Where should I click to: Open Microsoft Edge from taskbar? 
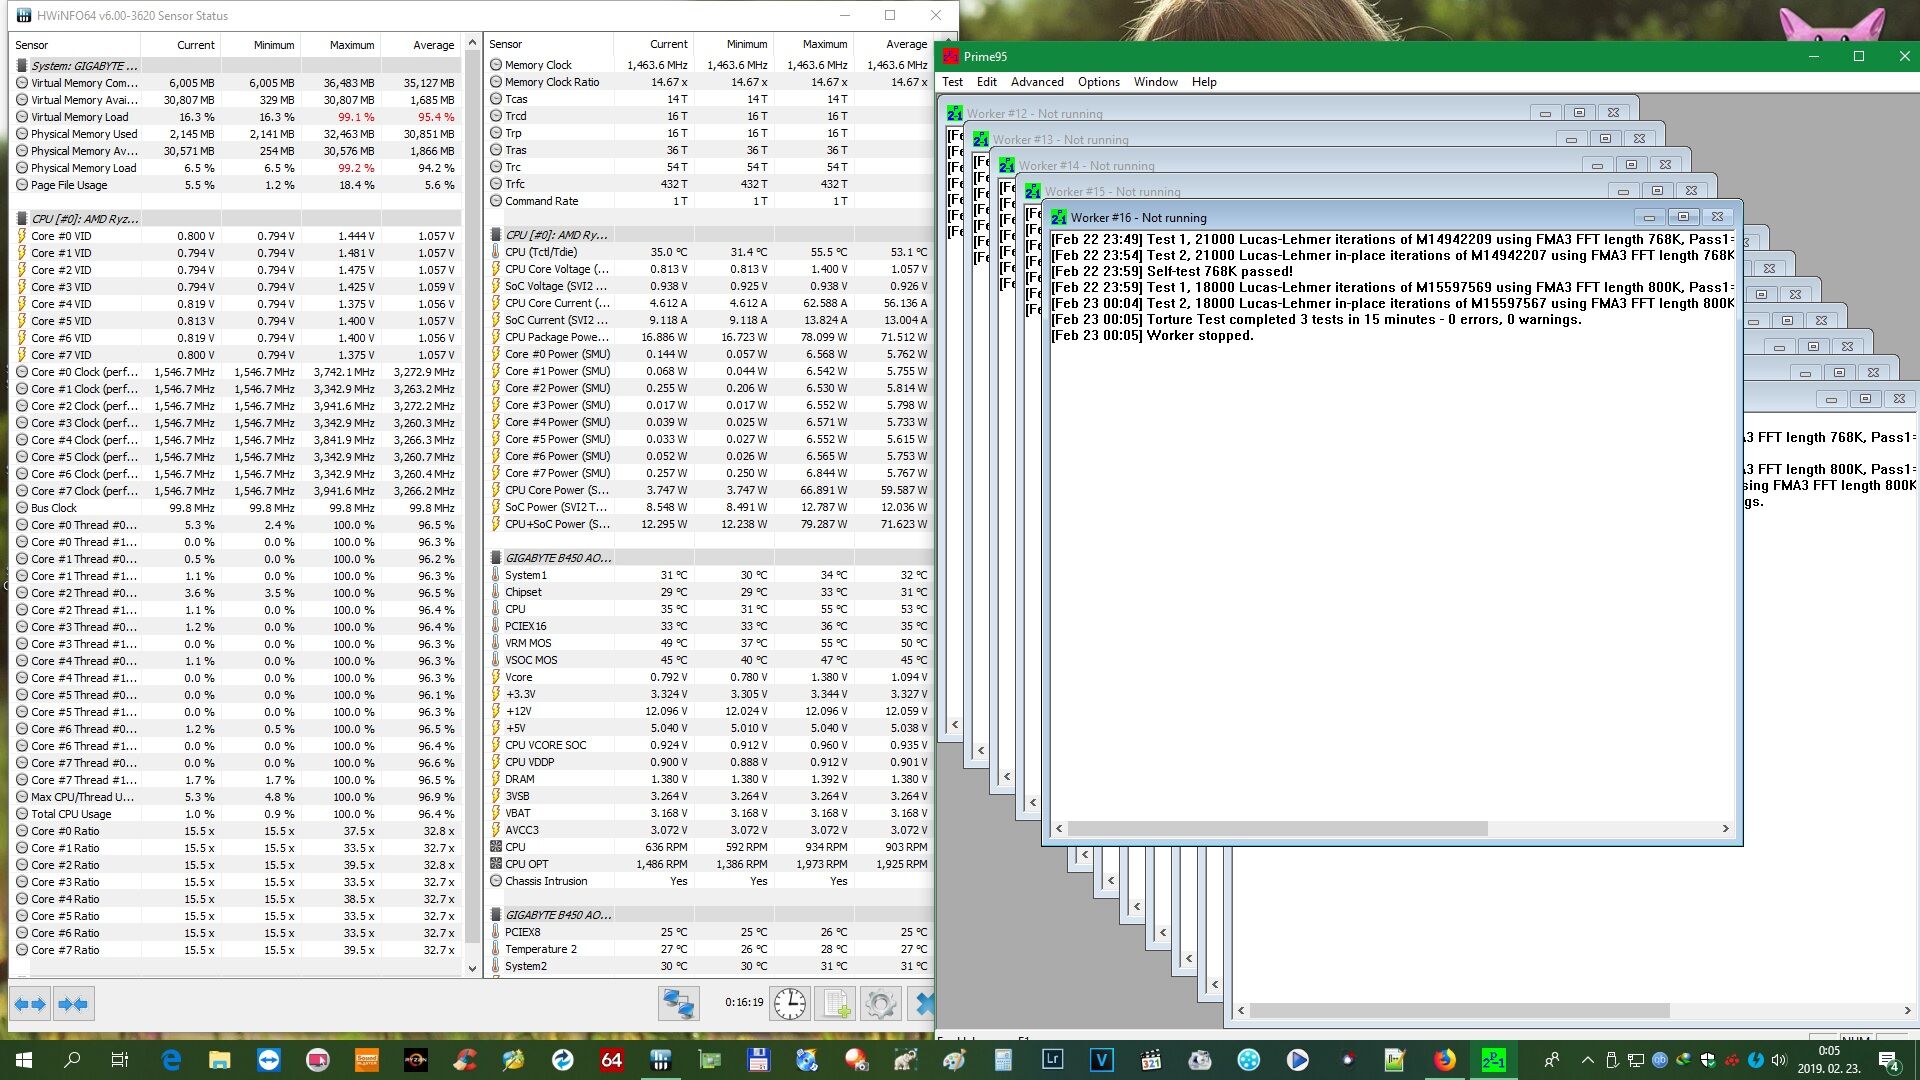coord(170,1060)
